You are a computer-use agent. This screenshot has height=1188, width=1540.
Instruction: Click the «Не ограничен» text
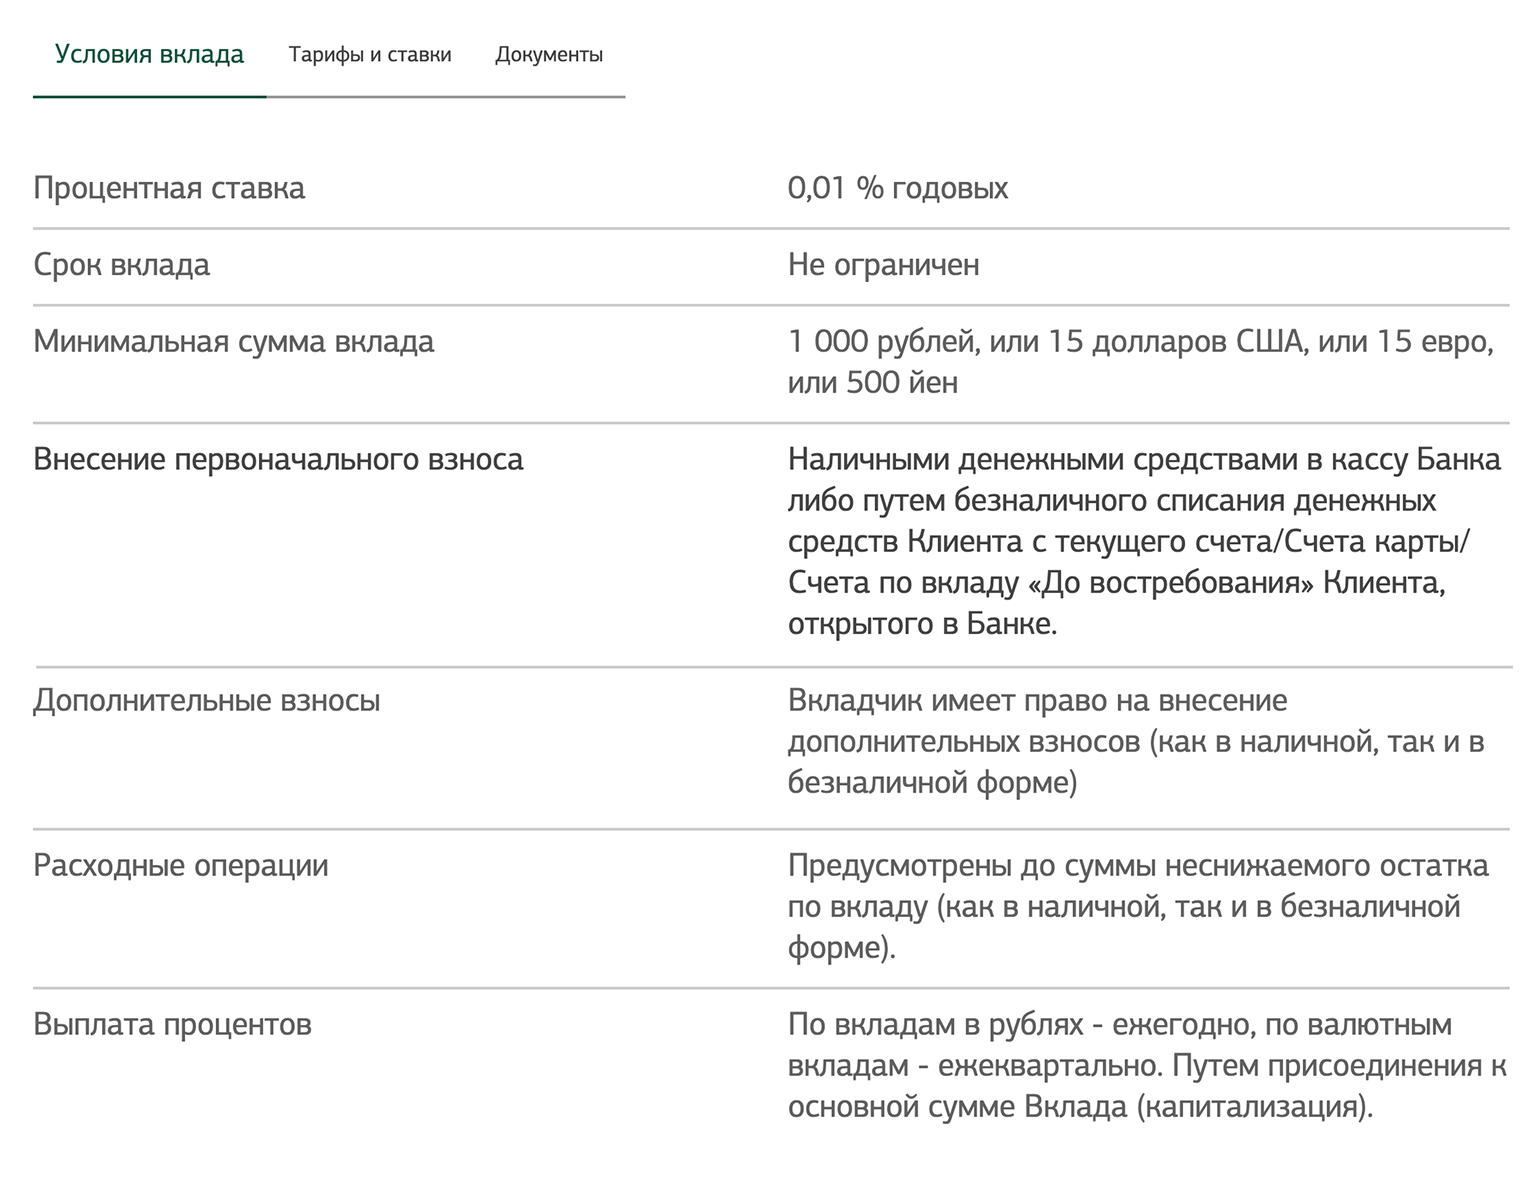point(886,264)
